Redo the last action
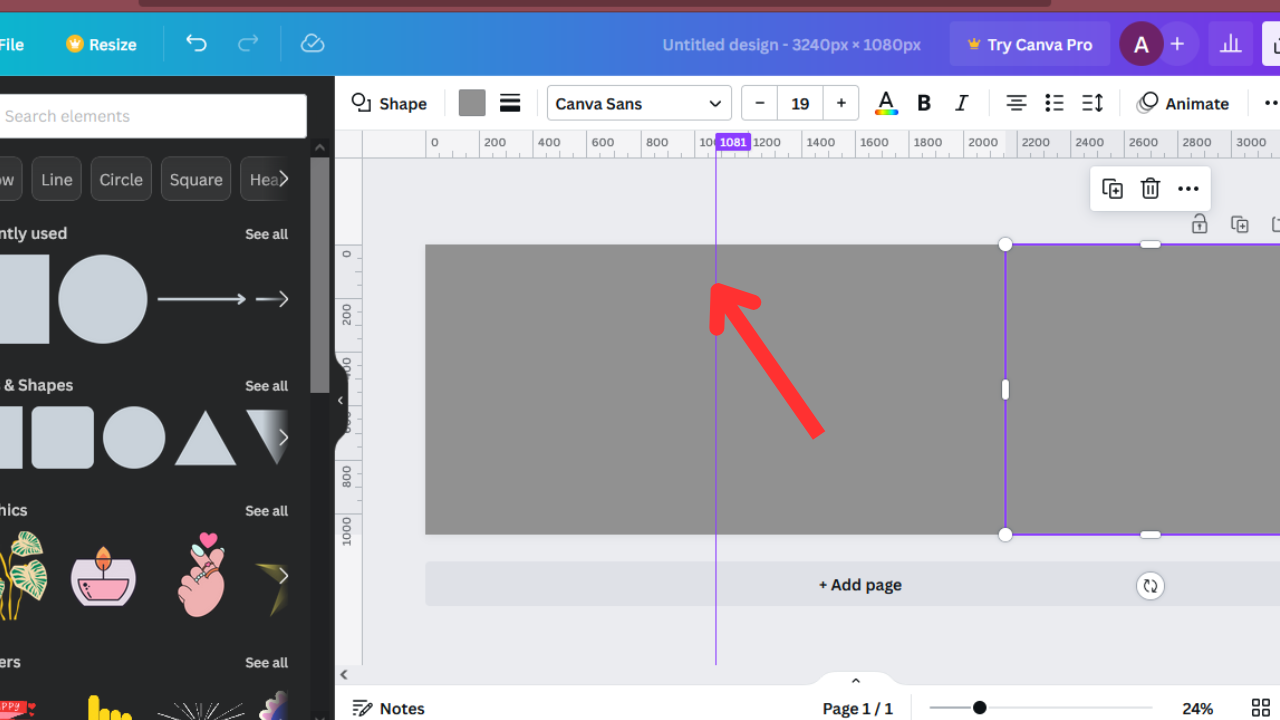Viewport: 1280px width, 720px height. pos(248,44)
